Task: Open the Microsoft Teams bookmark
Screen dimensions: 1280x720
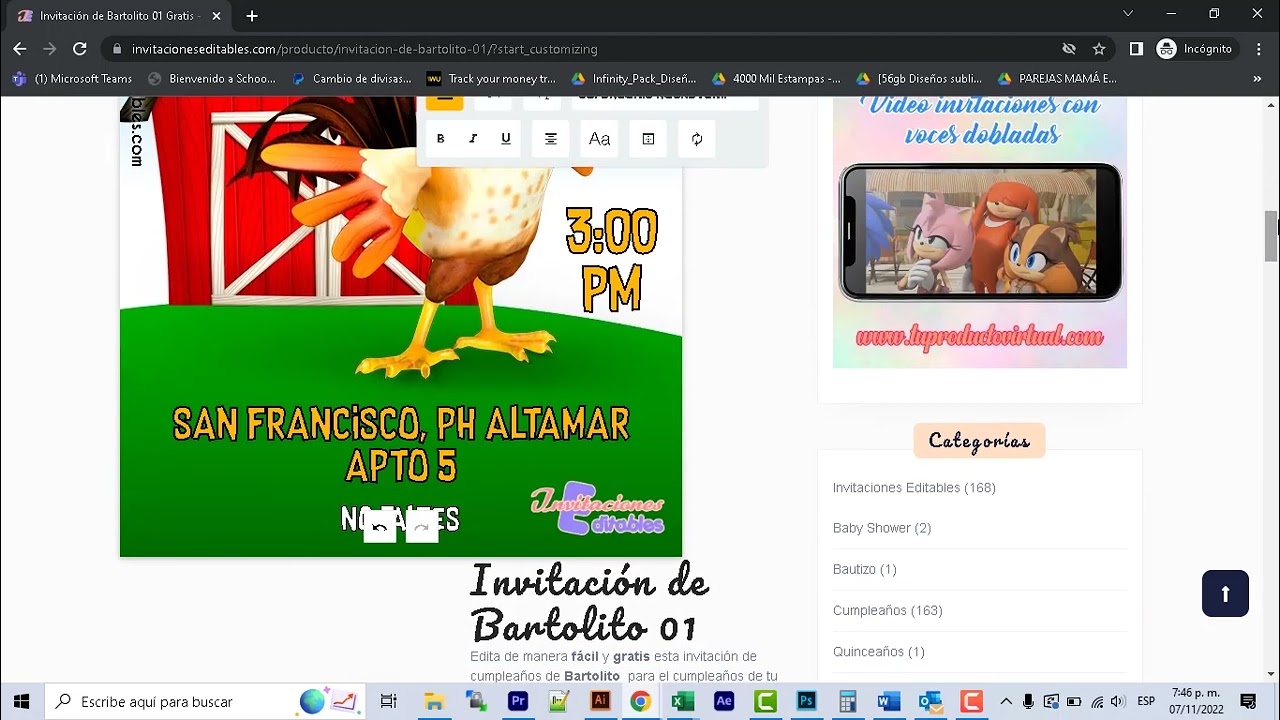Action: tap(72, 78)
